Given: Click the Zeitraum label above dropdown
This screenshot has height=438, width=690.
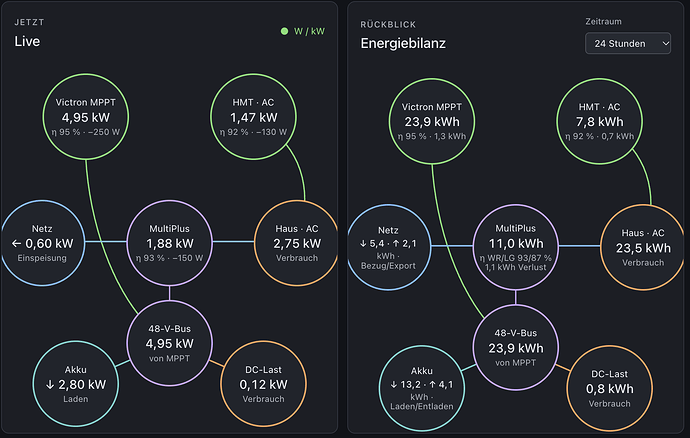Looking at the screenshot, I should [603, 22].
